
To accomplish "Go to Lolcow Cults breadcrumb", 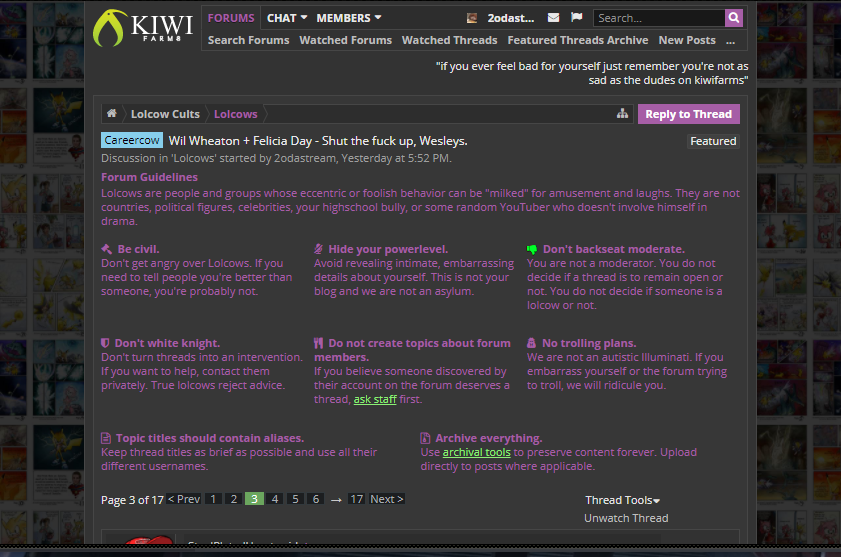I will (x=165, y=114).
